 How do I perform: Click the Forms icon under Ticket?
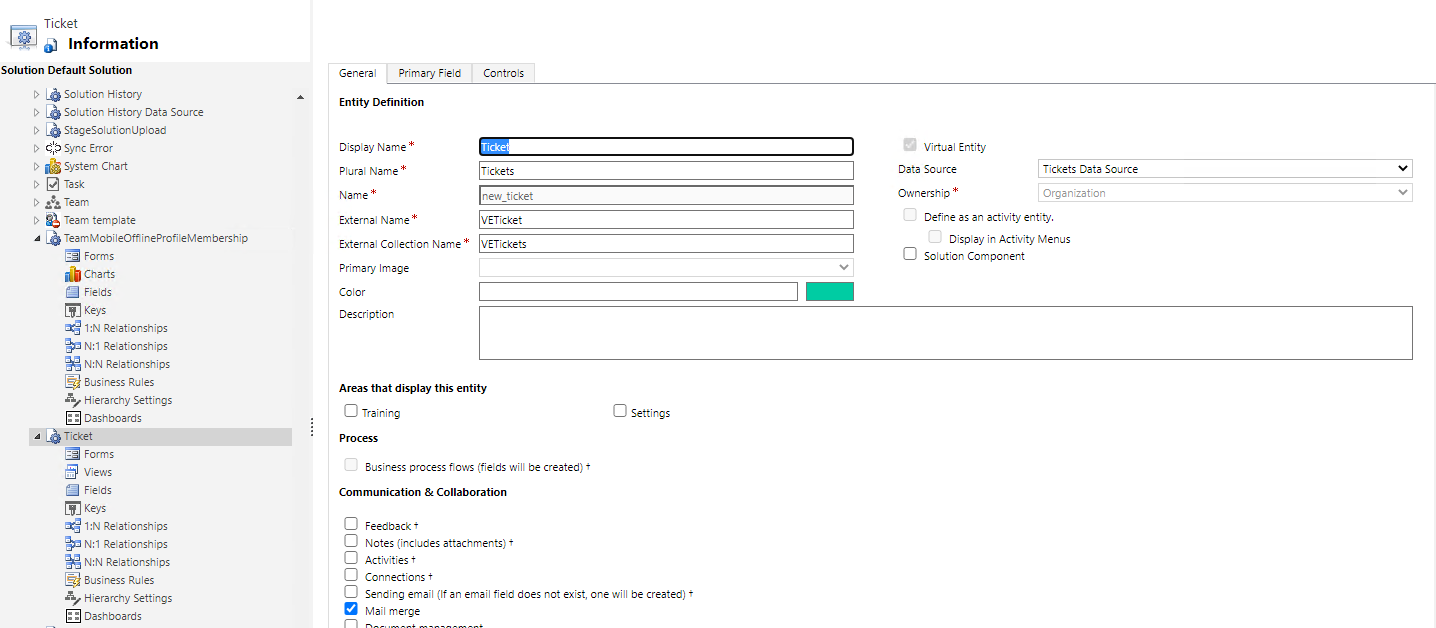tap(72, 454)
